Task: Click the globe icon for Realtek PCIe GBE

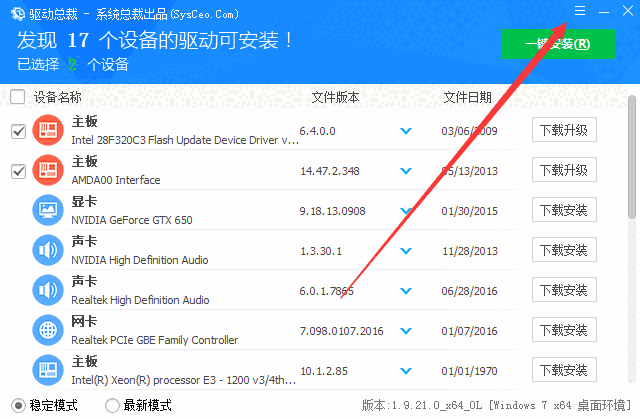Action: [x=48, y=330]
